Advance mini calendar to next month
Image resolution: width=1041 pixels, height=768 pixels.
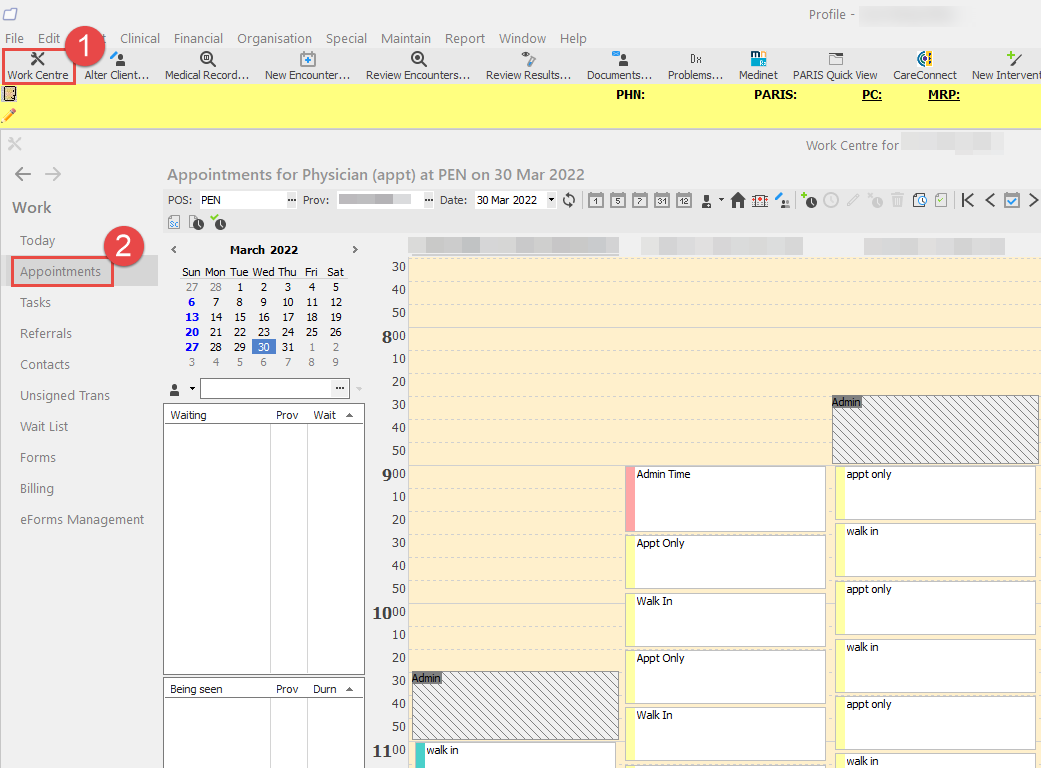(354, 250)
